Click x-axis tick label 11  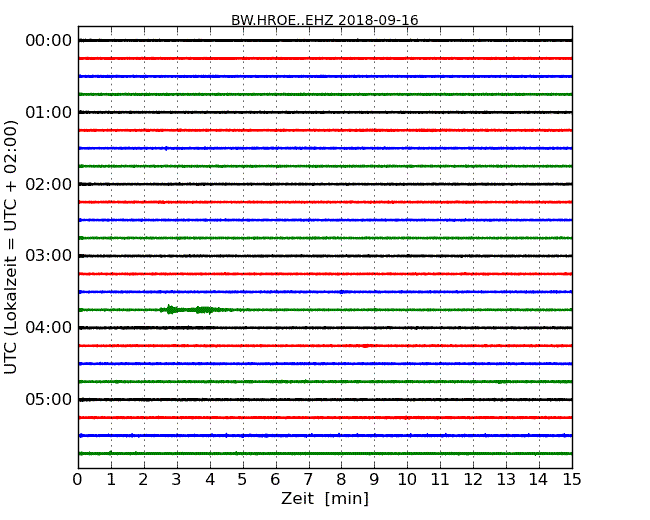440,480
